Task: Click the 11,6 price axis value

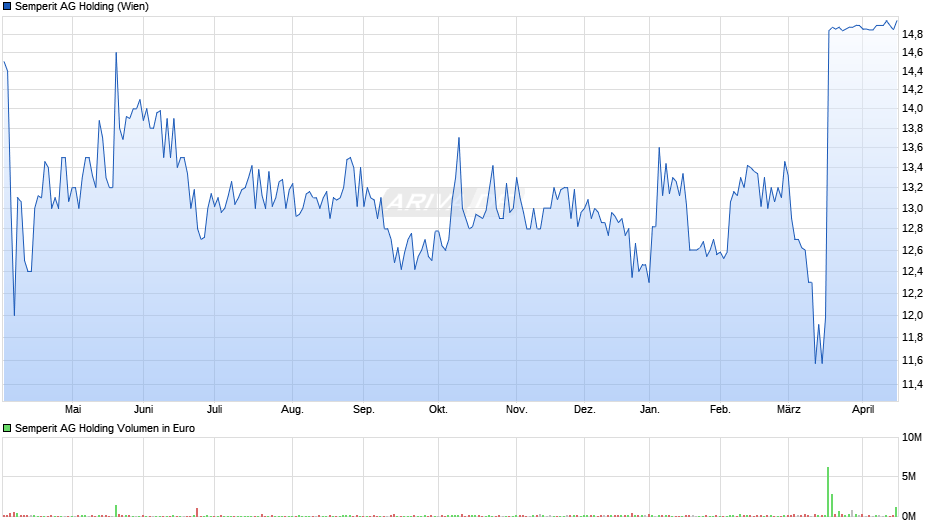Action: (x=912, y=360)
